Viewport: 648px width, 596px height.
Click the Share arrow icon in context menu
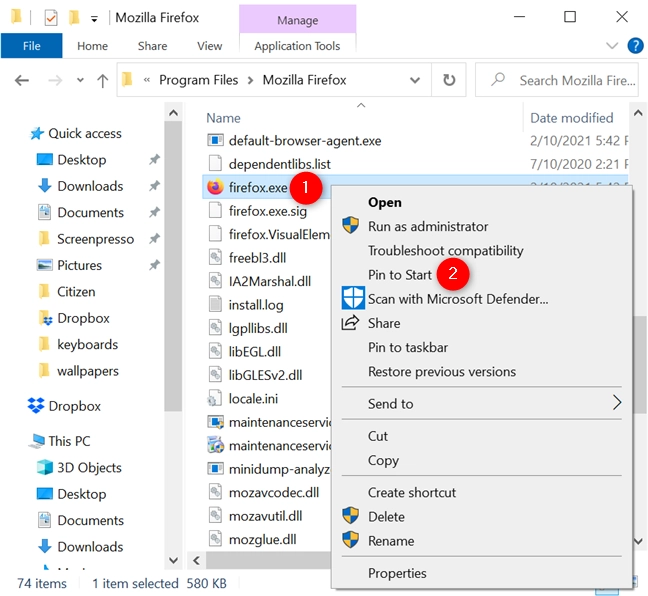click(350, 323)
